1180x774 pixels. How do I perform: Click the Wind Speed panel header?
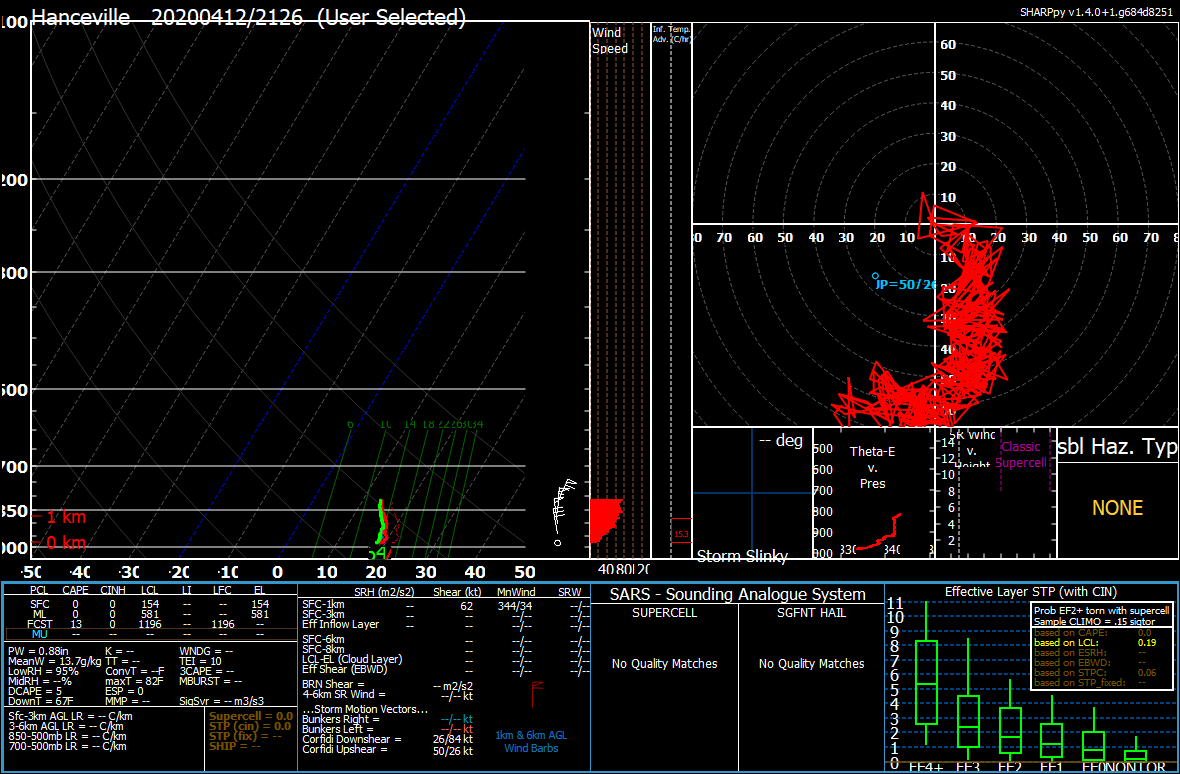click(610, 41)
